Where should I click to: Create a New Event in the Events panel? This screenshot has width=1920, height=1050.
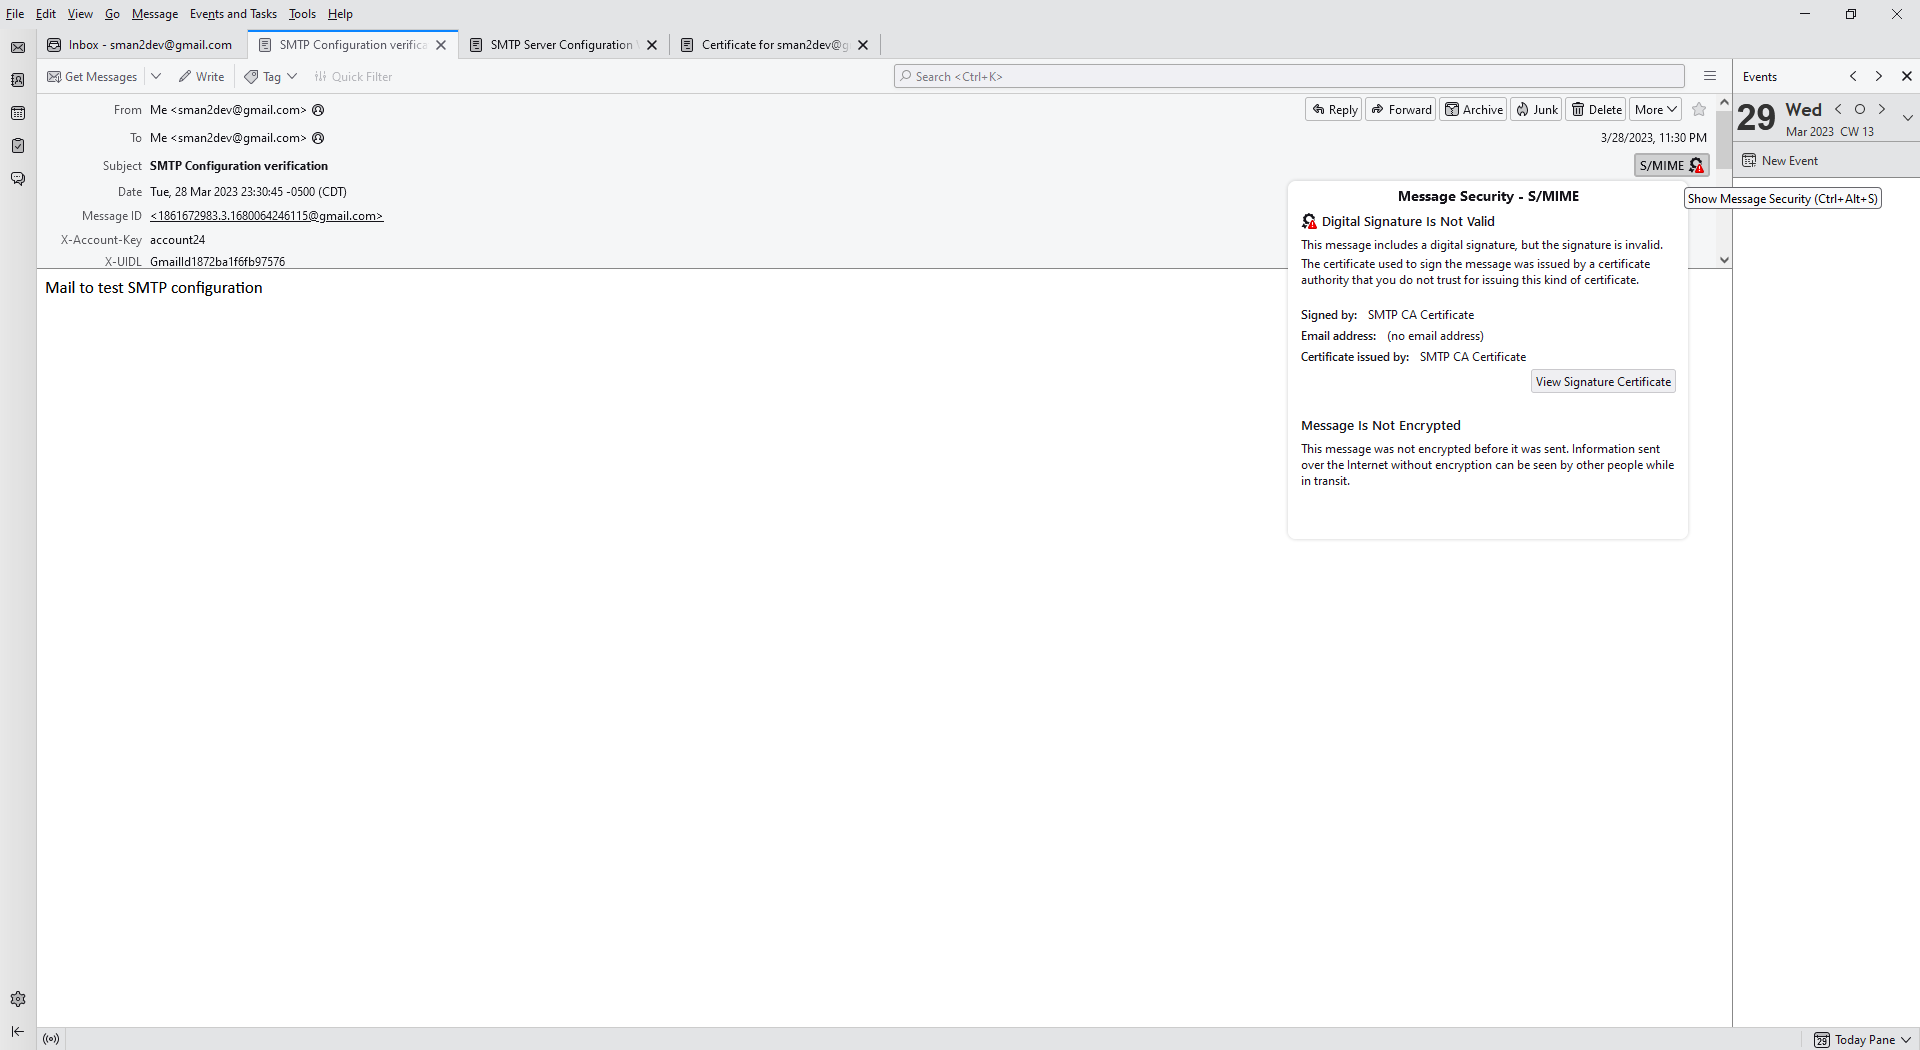coord(1788,160)
